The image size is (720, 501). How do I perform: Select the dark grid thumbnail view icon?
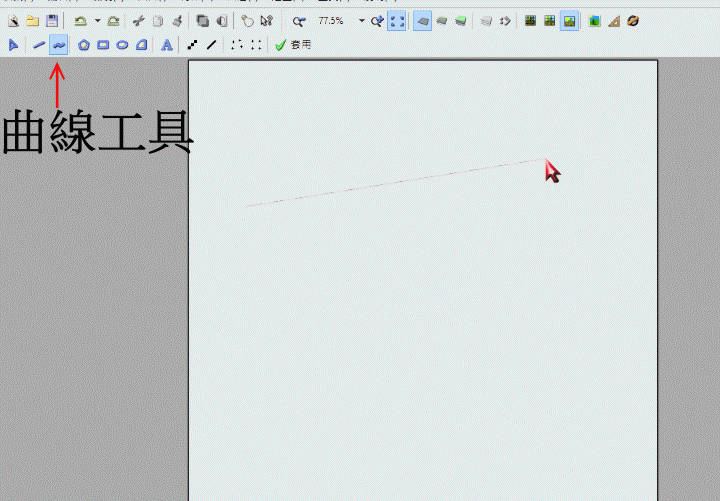click(530, 21)
